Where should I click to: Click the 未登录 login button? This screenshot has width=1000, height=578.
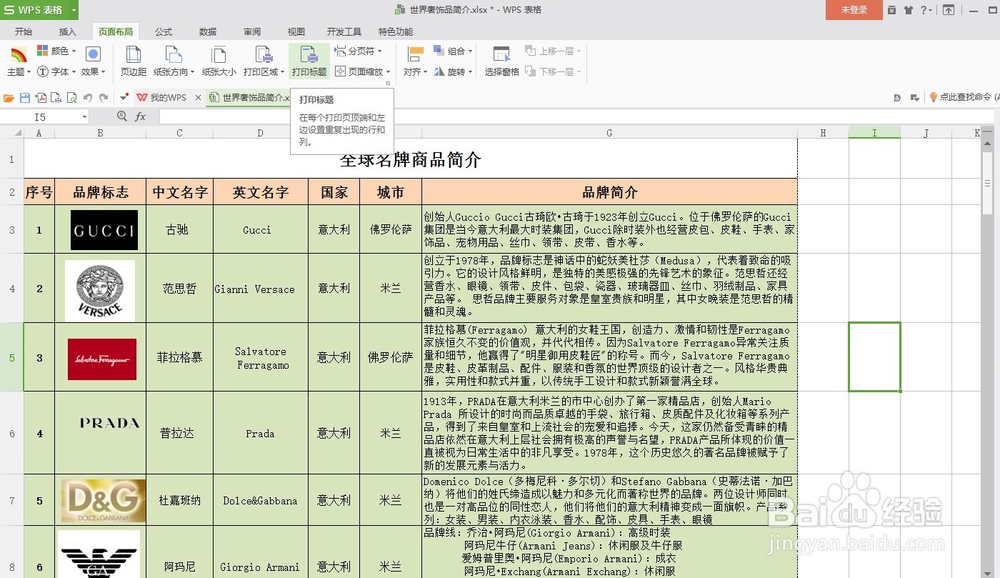pyautogui.click(x=854, y=10)
